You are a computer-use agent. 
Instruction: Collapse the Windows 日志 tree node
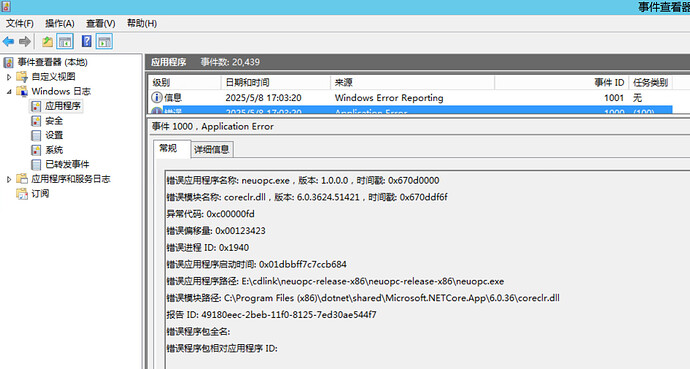(9, 91)
